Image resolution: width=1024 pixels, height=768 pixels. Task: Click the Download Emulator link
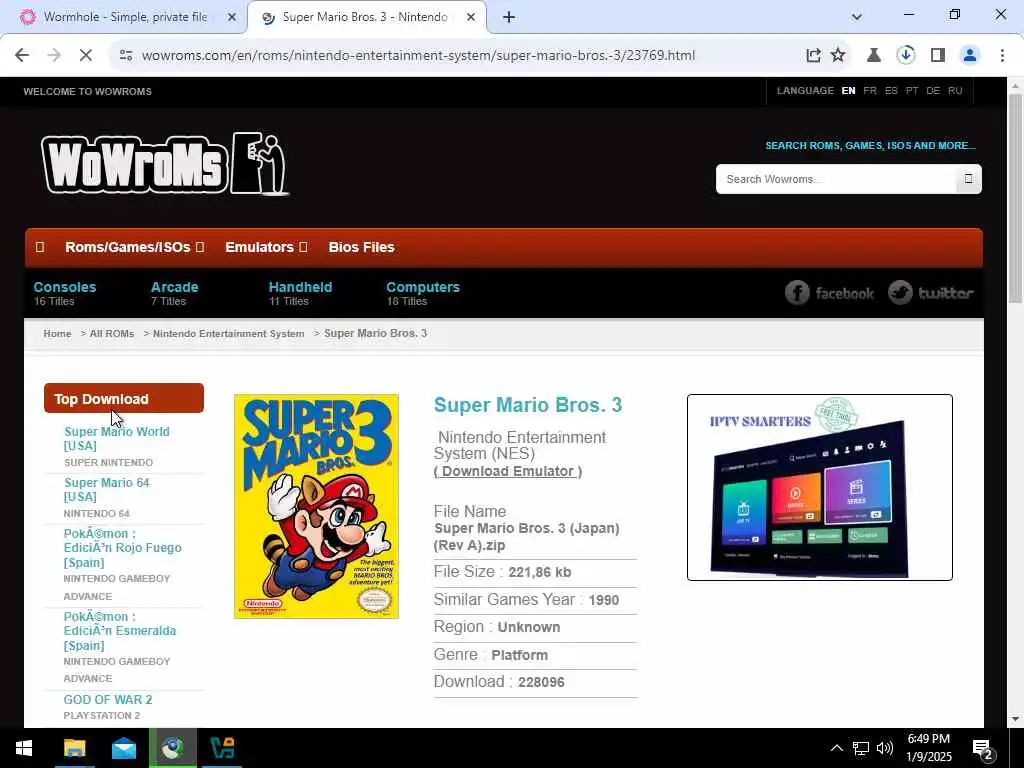tap(507, 472)
